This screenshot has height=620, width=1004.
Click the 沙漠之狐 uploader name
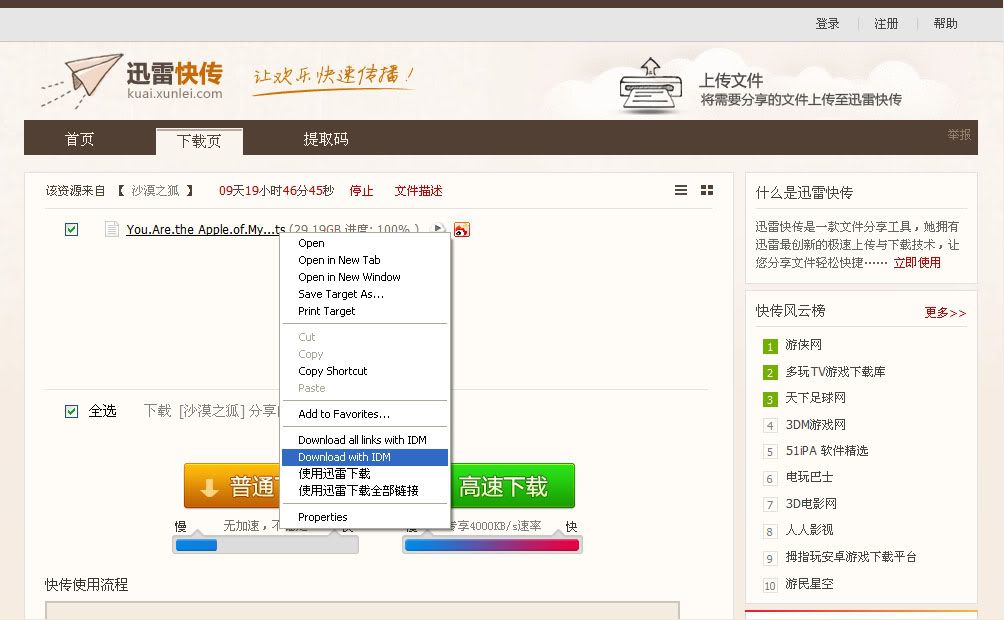pyautogui.click(x=156, y=191)
